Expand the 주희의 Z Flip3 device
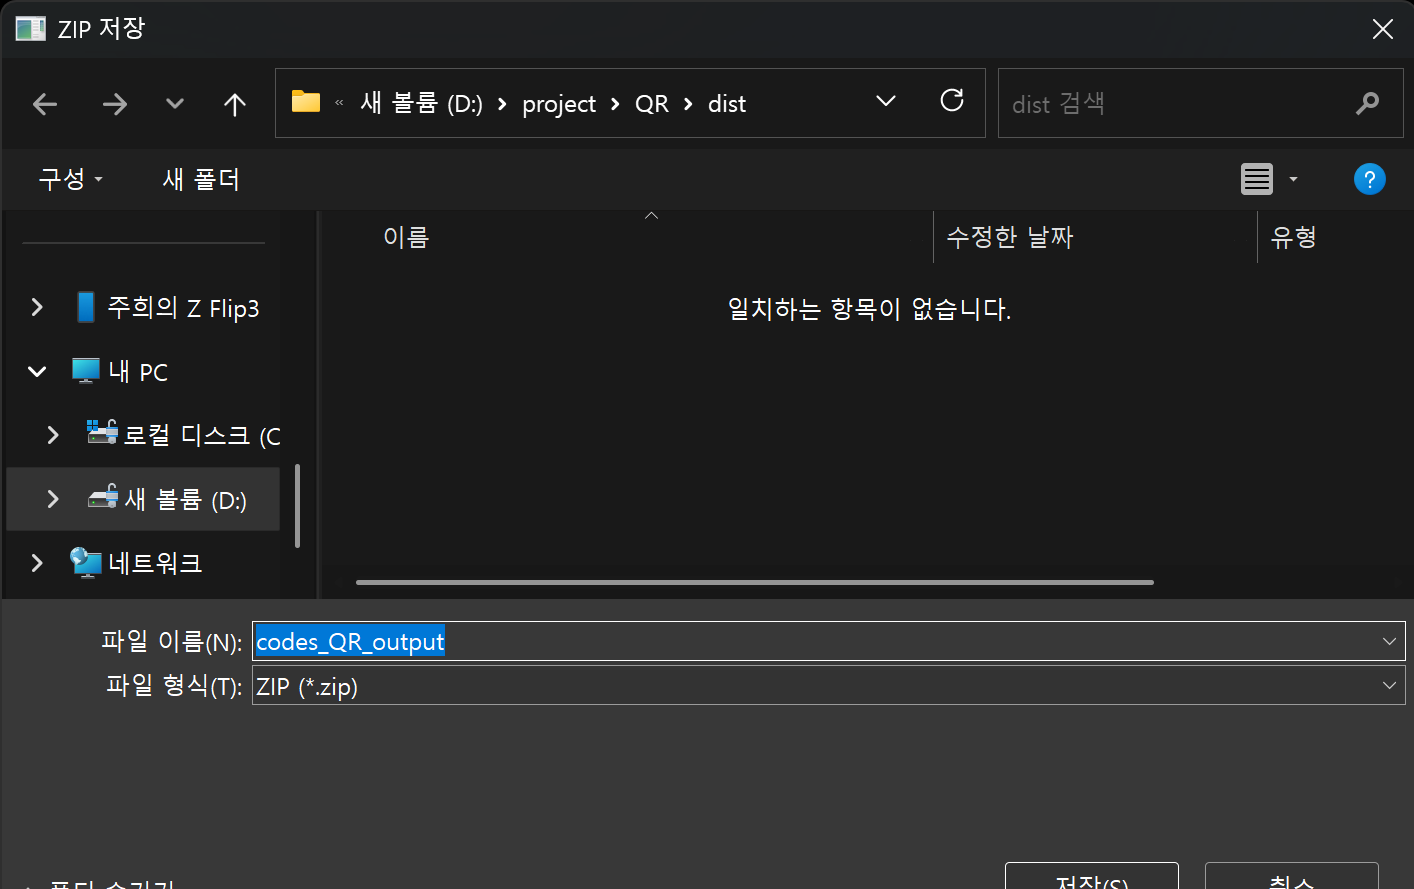Image resolution: width=1414 pixels, height=889 pixels. pyautogui.click(x=37, y=307)
